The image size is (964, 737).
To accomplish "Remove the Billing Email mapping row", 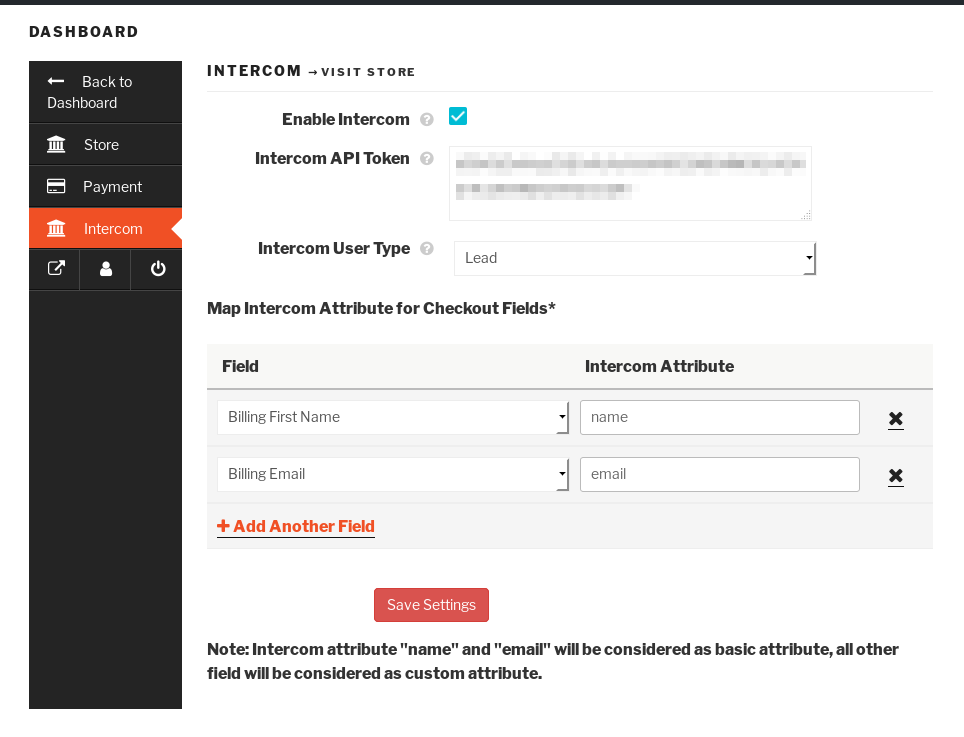I will [896, 476].
